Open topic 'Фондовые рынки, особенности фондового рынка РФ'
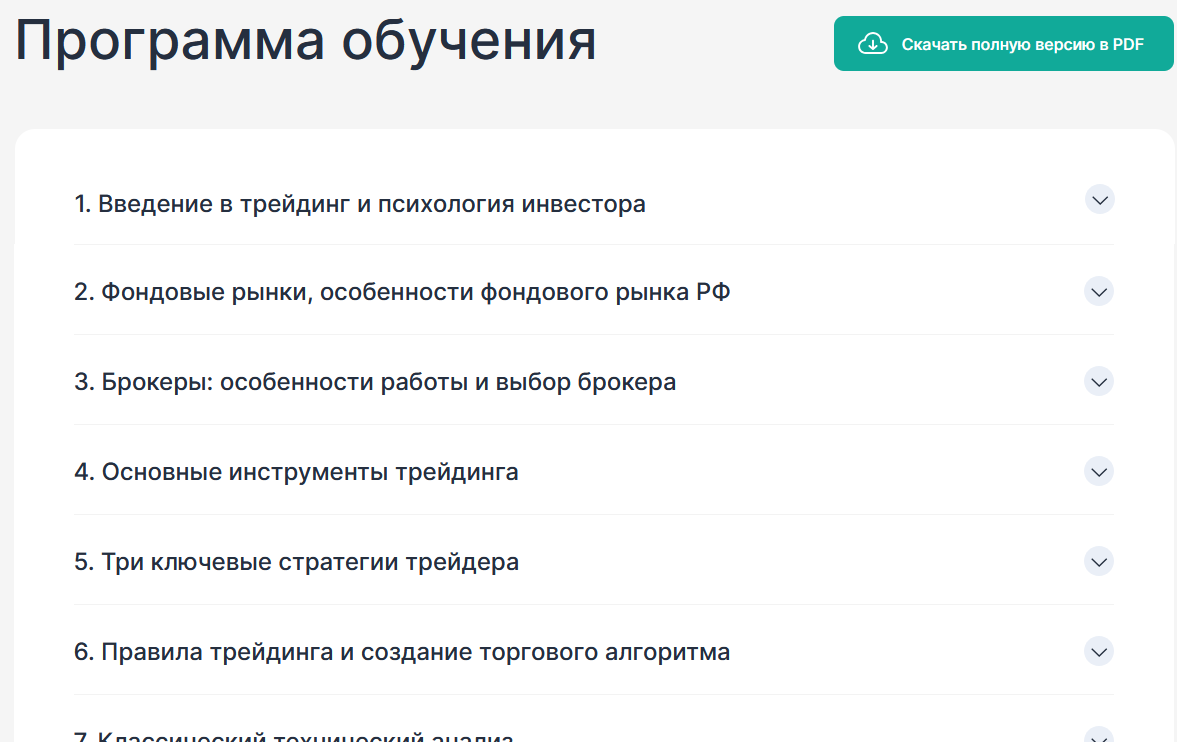This screenshot has height=742, width=1177. (x=402, y=291)
